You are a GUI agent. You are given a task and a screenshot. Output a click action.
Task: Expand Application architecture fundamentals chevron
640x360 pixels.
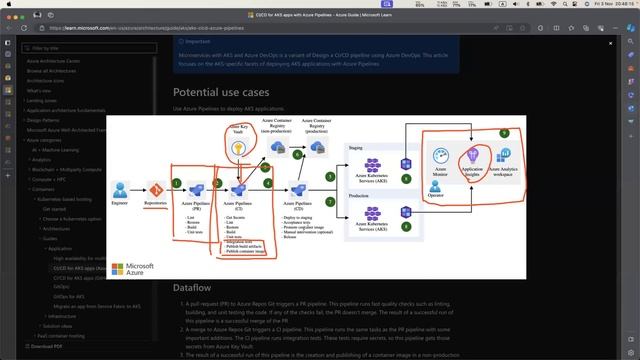pyautogui.click(x=24, y=110)
